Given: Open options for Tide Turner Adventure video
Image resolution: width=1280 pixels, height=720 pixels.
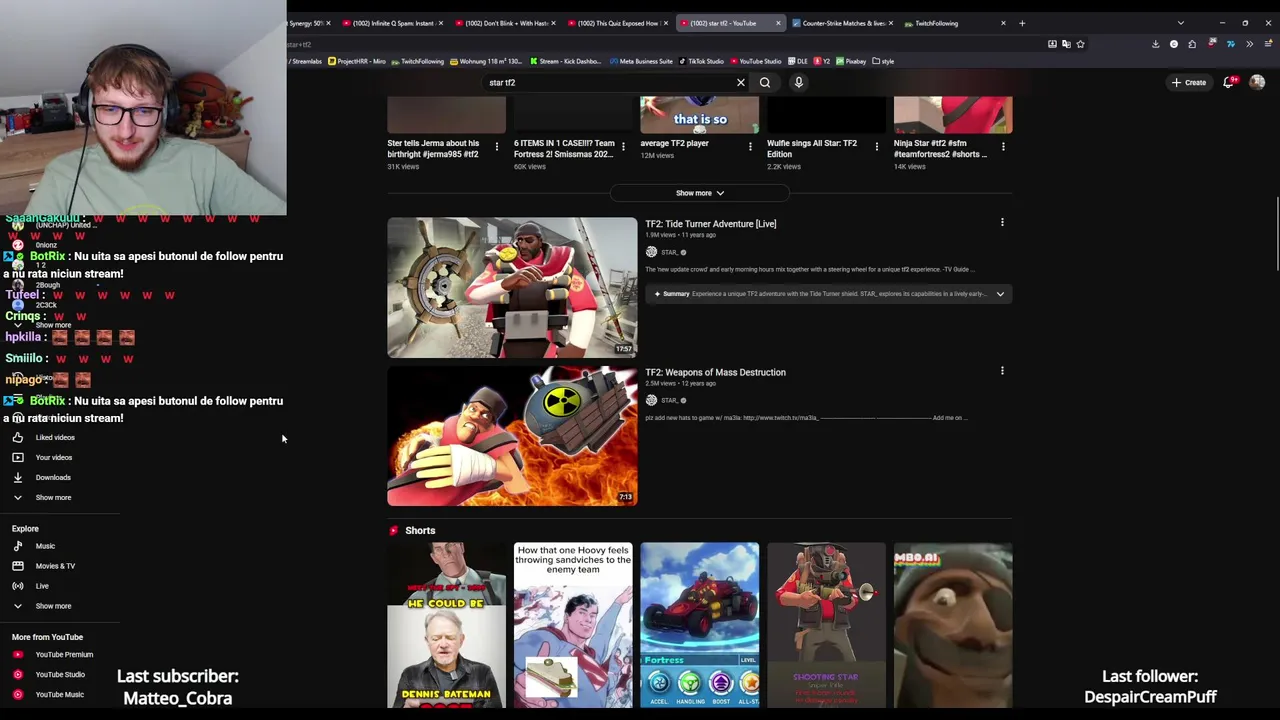Looking at the screenshot, I should pos(1002,223).
